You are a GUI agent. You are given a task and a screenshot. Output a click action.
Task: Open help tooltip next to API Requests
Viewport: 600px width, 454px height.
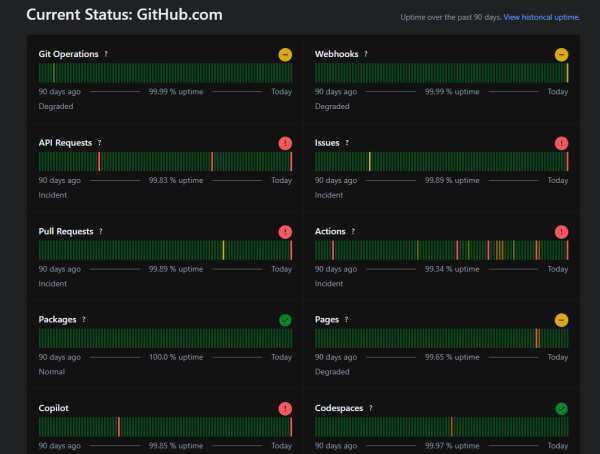coord(99,143)
